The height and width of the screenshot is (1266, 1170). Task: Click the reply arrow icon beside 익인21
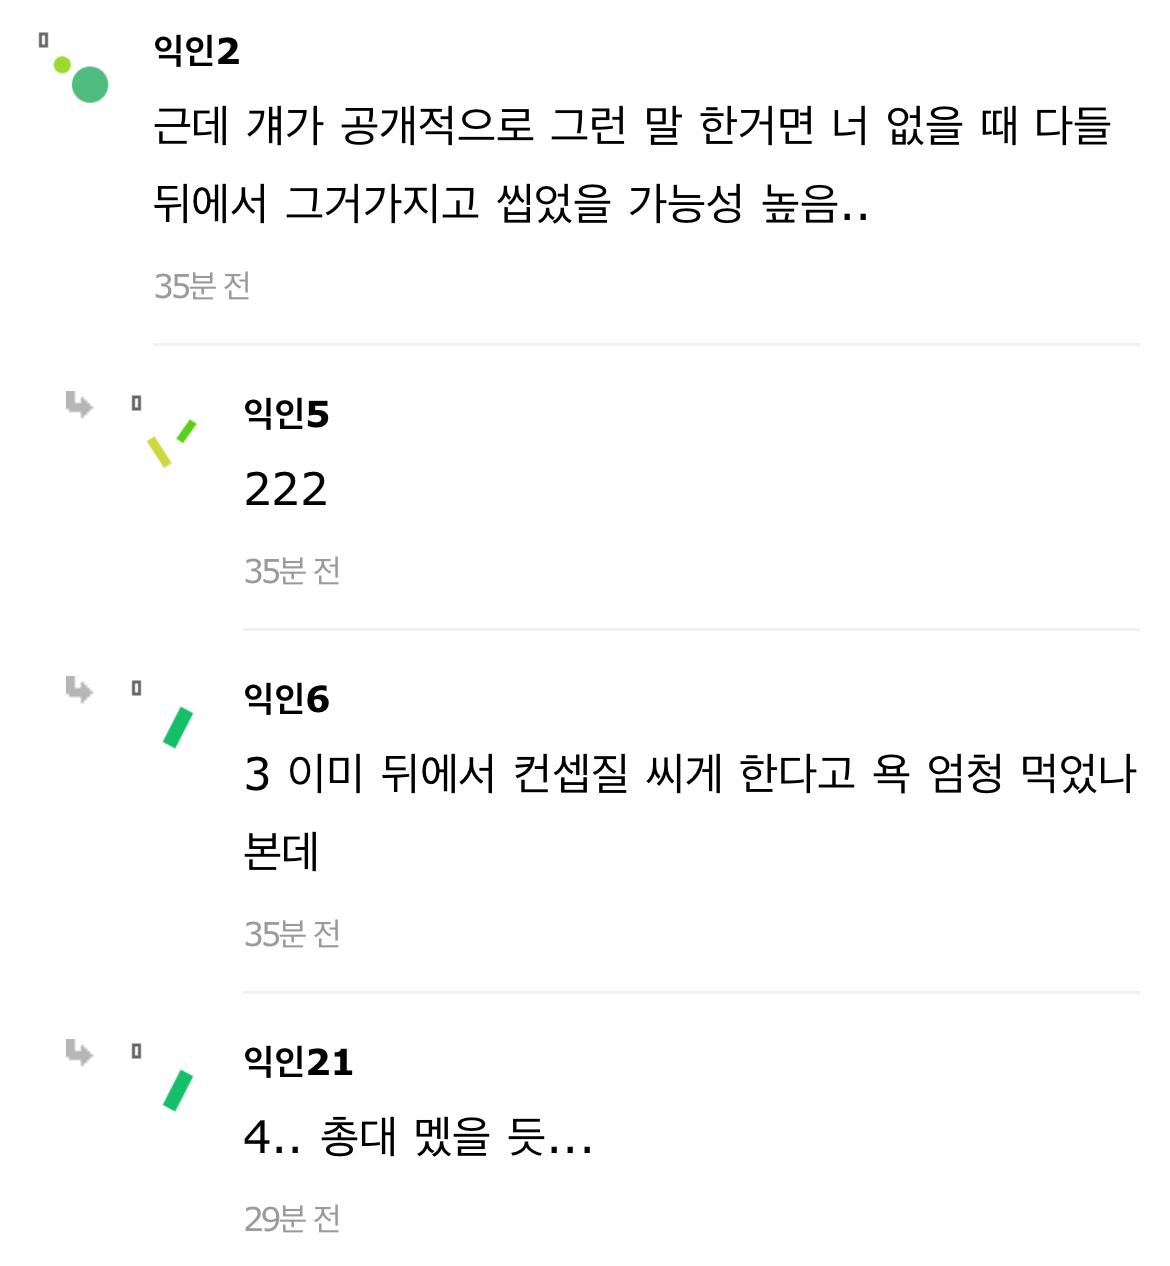pos(79,1052)
